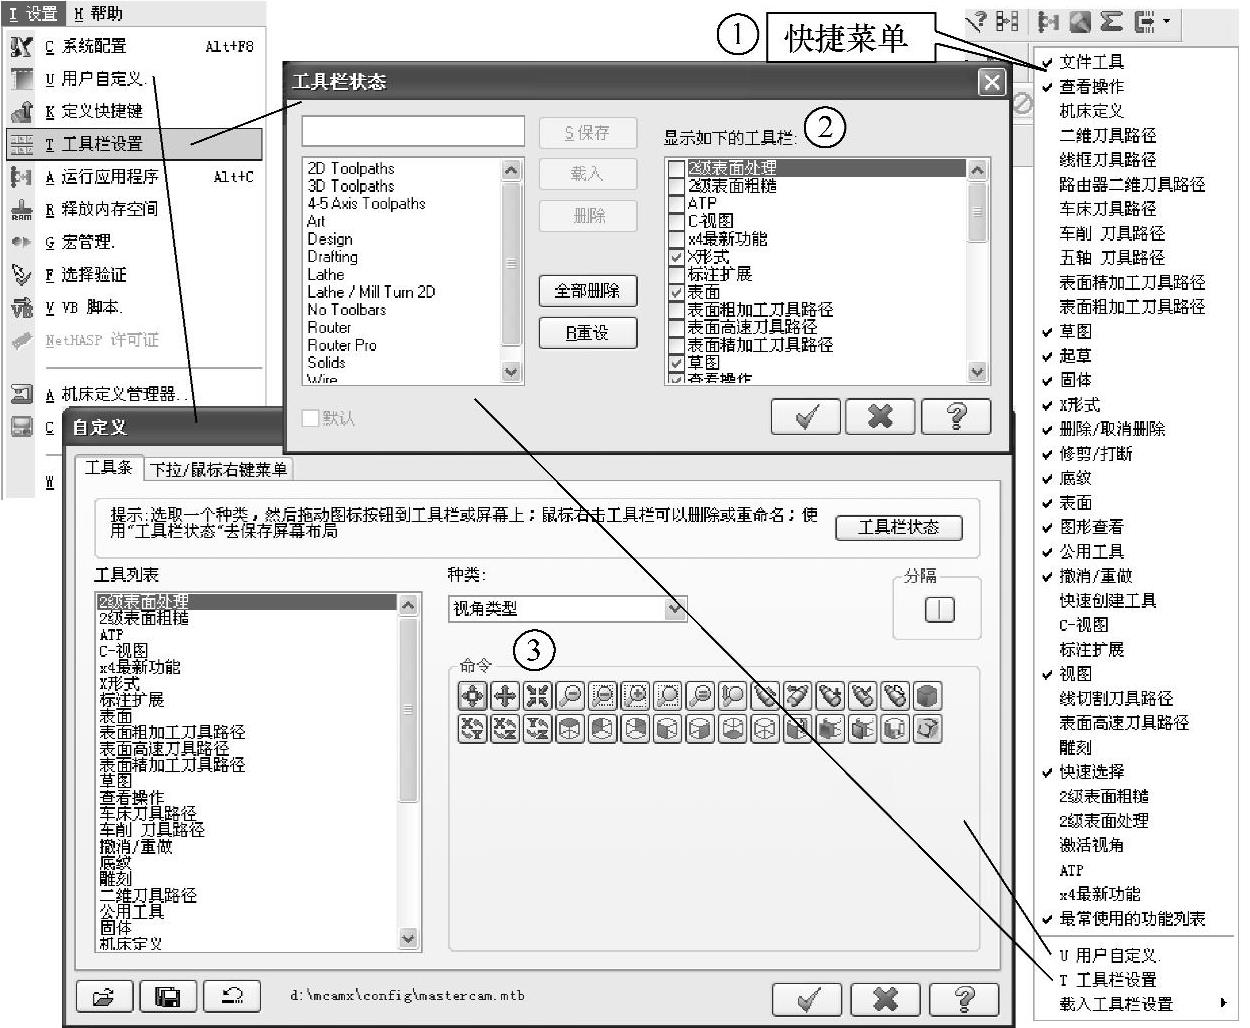
Task: Select 工具栏设置 in the 设置 menu
Action: 134,144
